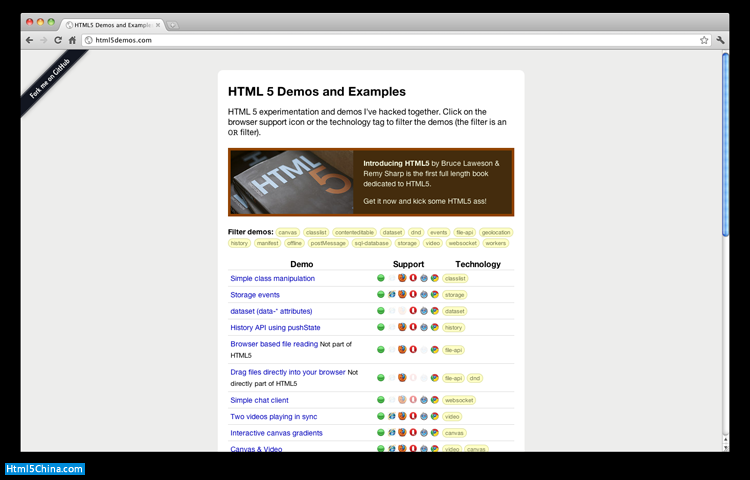This screenshot has height=480, width=750.
Task: Select the HTML5 Demos and Examples browser tab
Action: 113,25
